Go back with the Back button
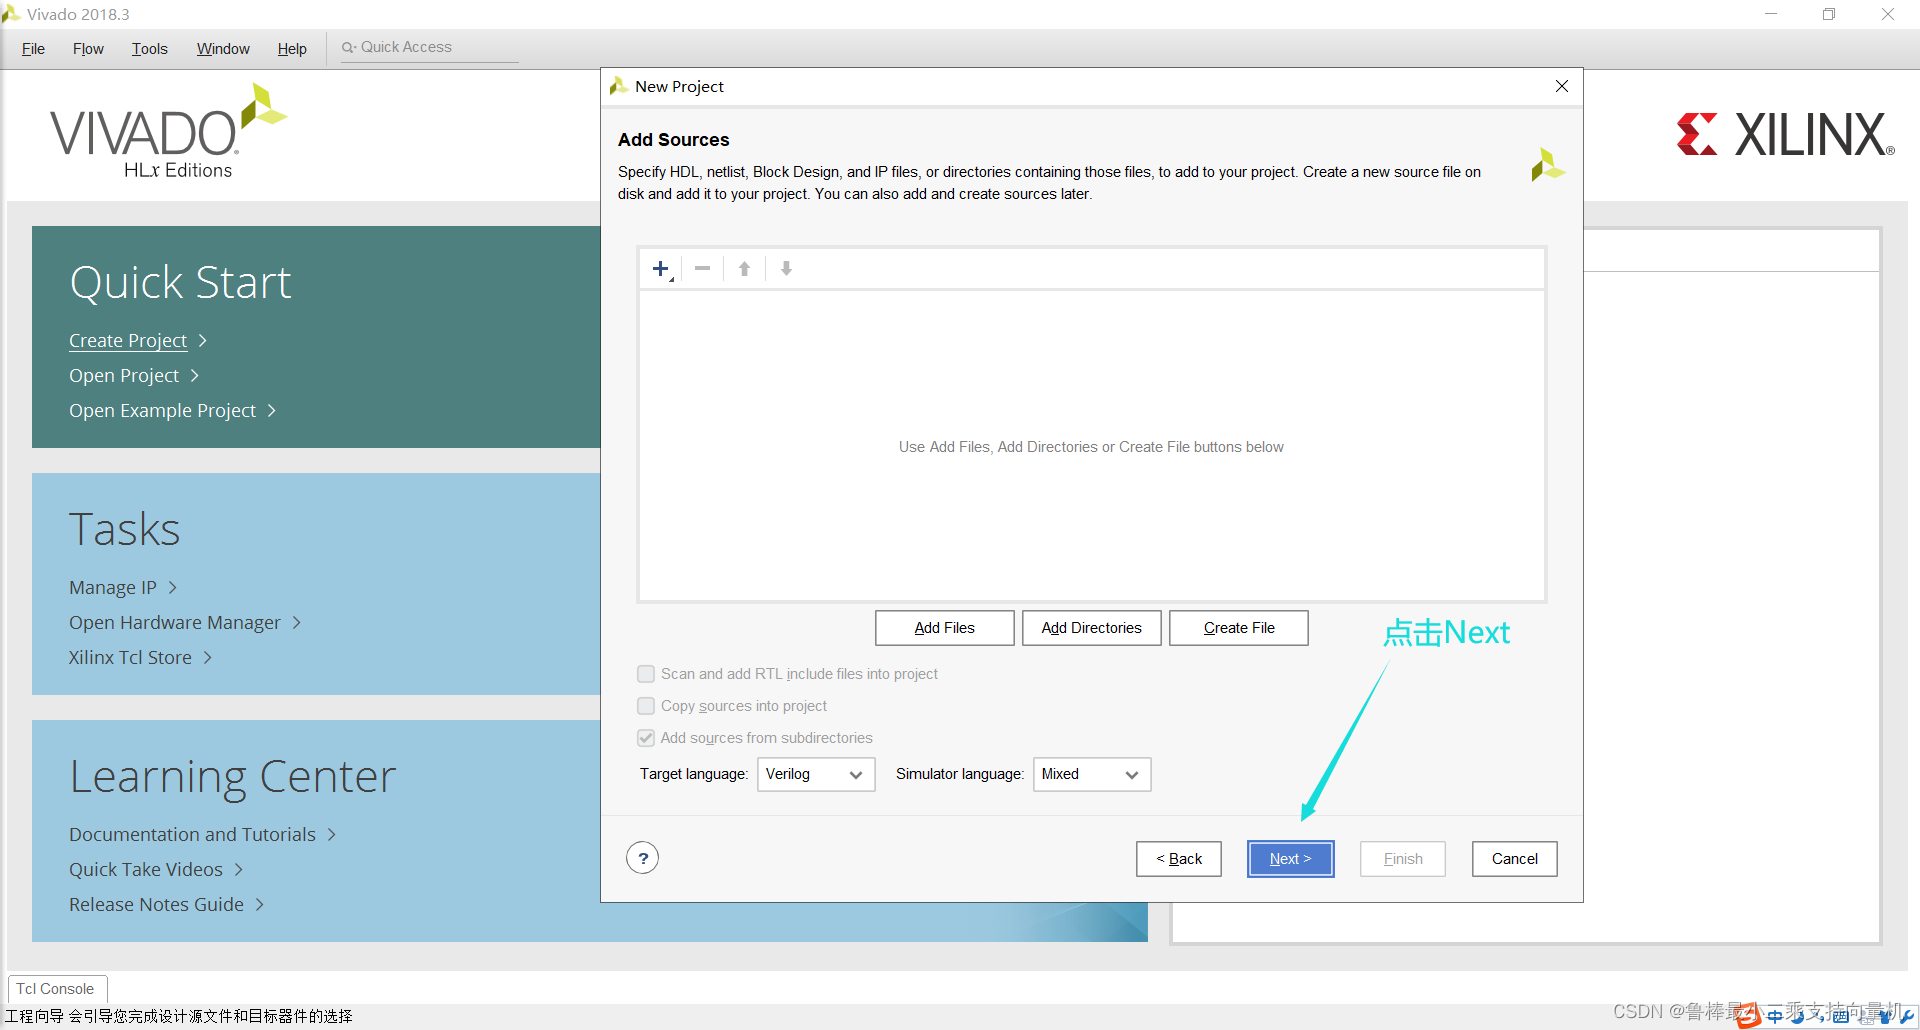Viewport: 1920px width, 1030px height. [x=1179, y=859]
